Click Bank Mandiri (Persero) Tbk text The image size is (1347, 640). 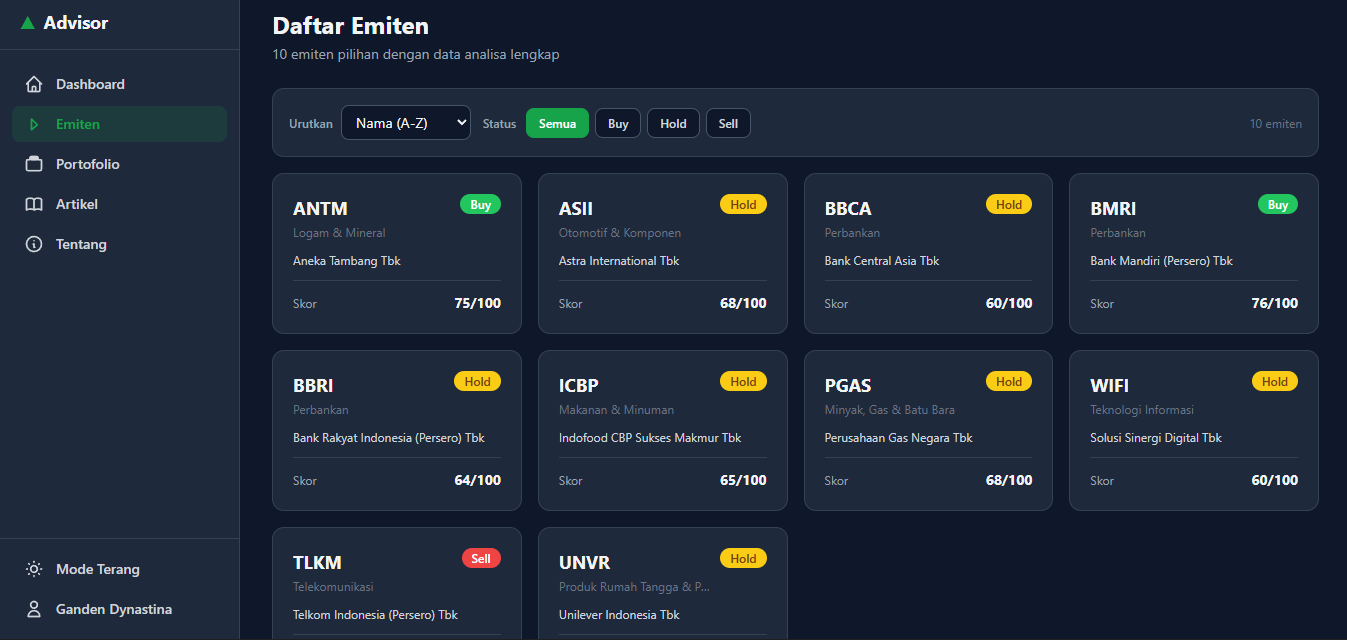(x=1161, y=261)
